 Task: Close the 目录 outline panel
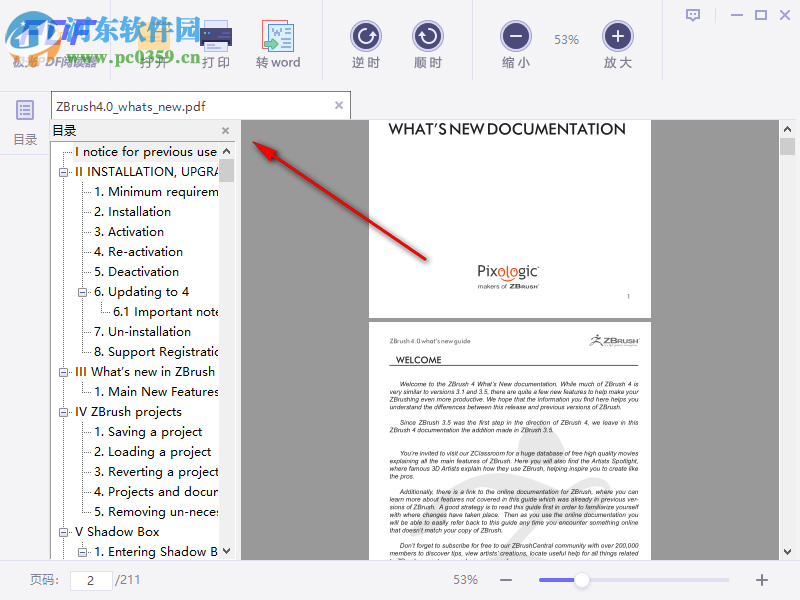click(226, 131)
